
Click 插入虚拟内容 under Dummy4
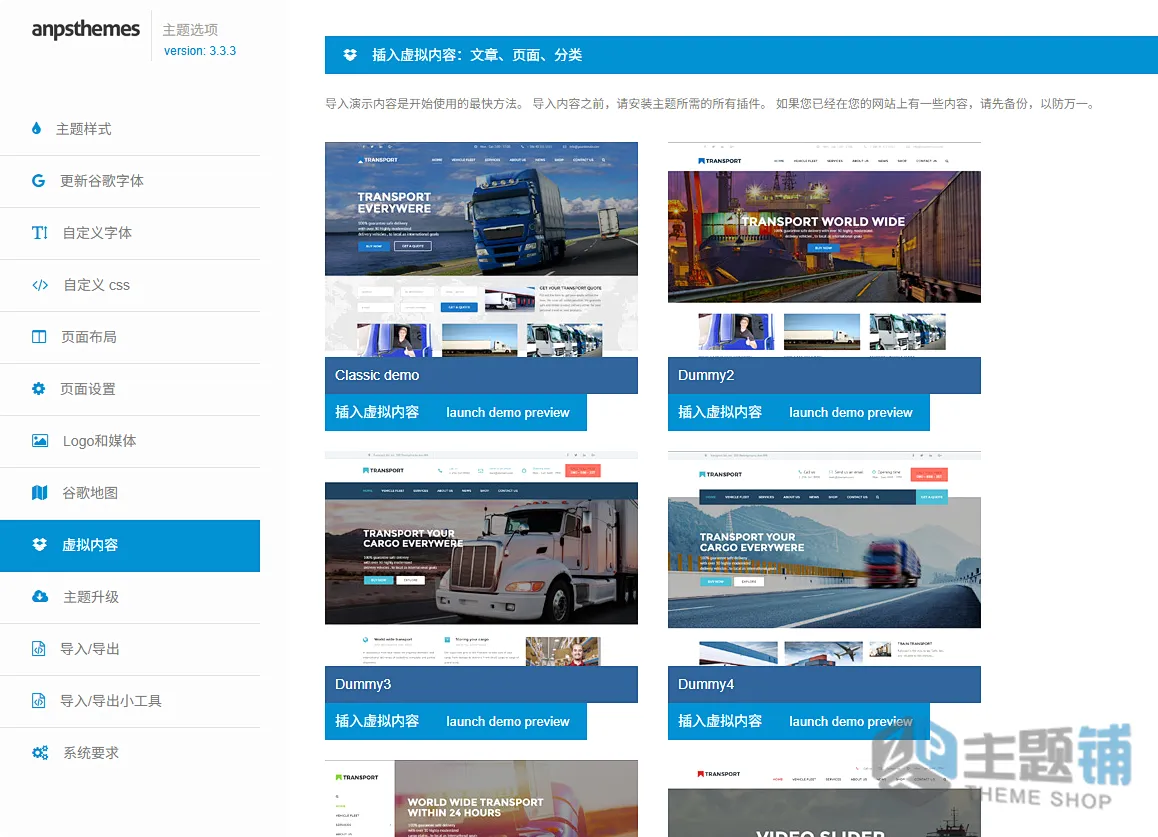tap(719, 721)
